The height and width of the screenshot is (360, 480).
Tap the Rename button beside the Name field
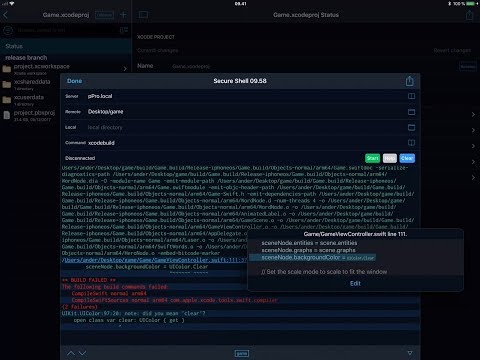[x=468, y=66]
